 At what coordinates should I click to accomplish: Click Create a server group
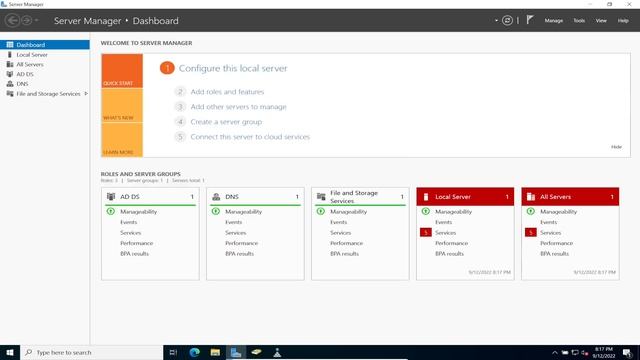pyautogui.click(x=226, y=122)
